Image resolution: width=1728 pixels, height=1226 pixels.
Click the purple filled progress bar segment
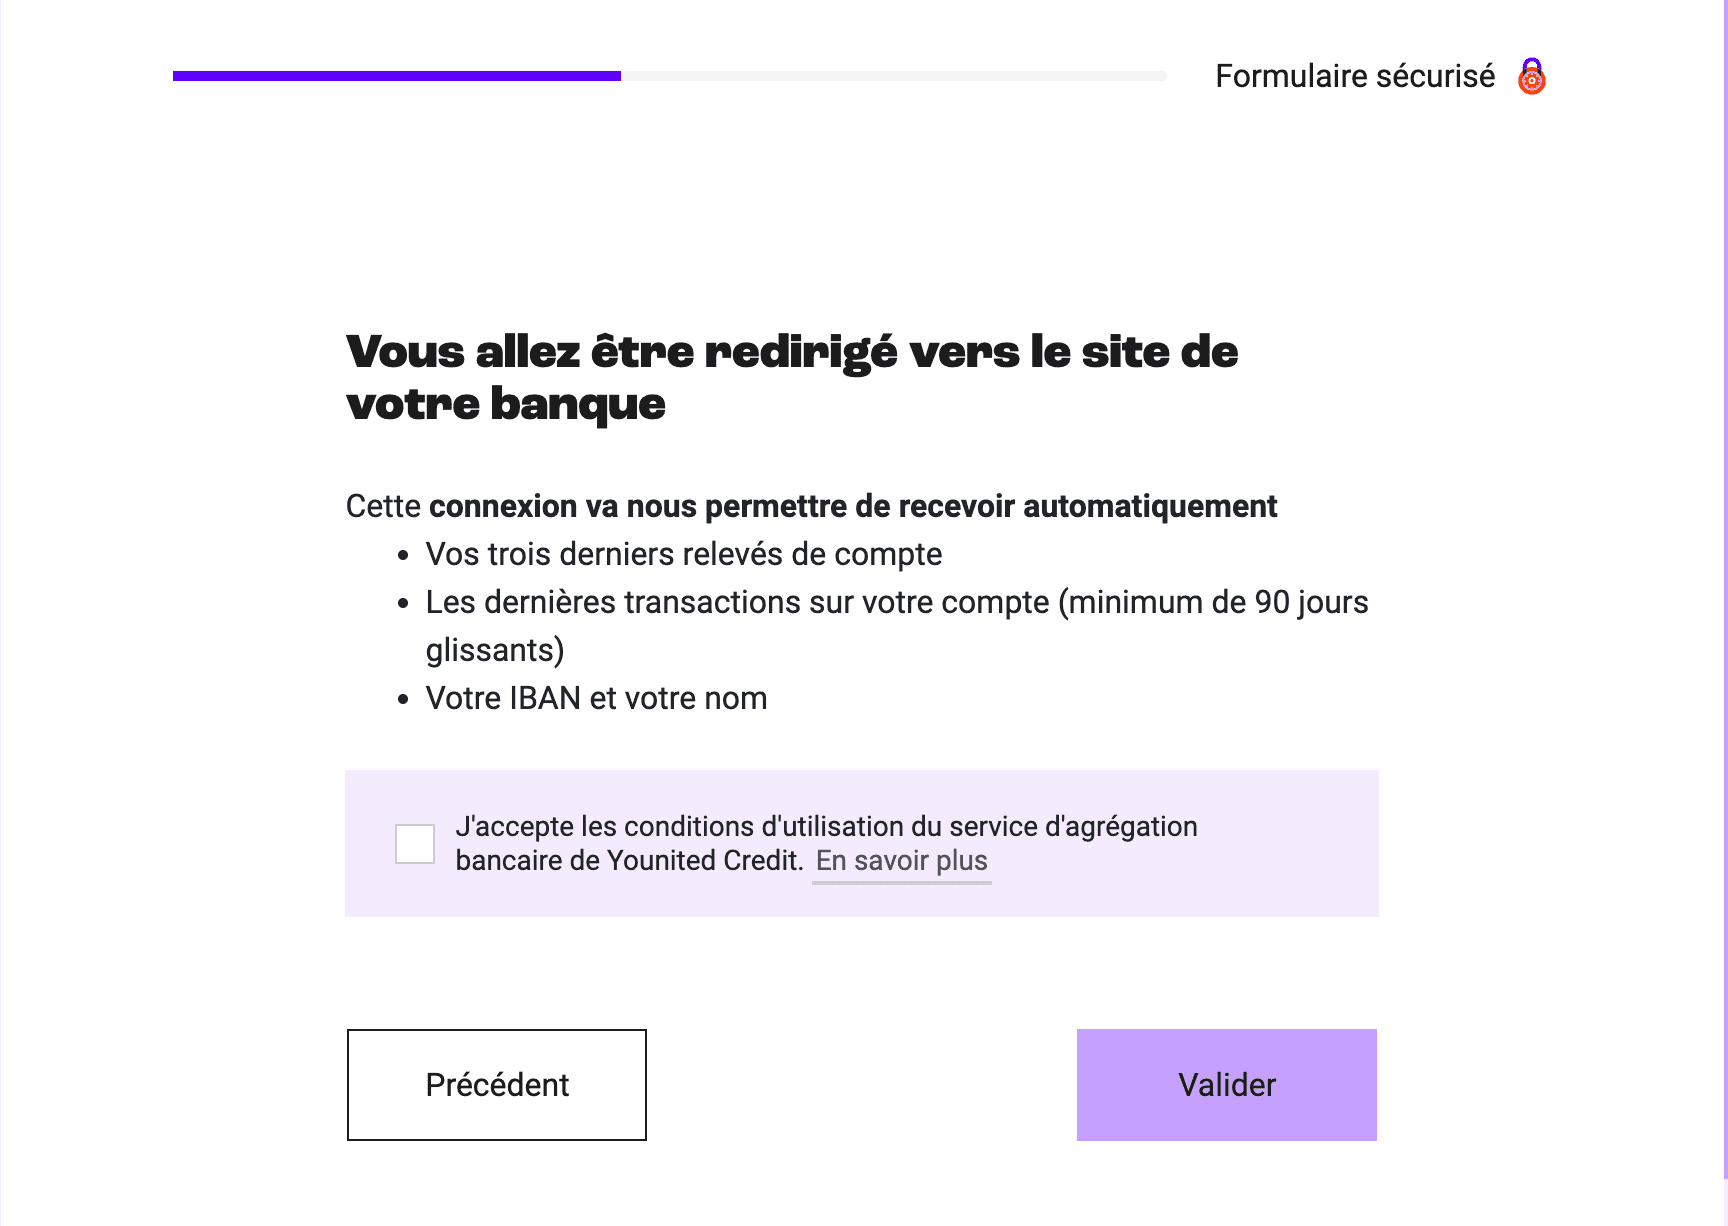[396, 76]
